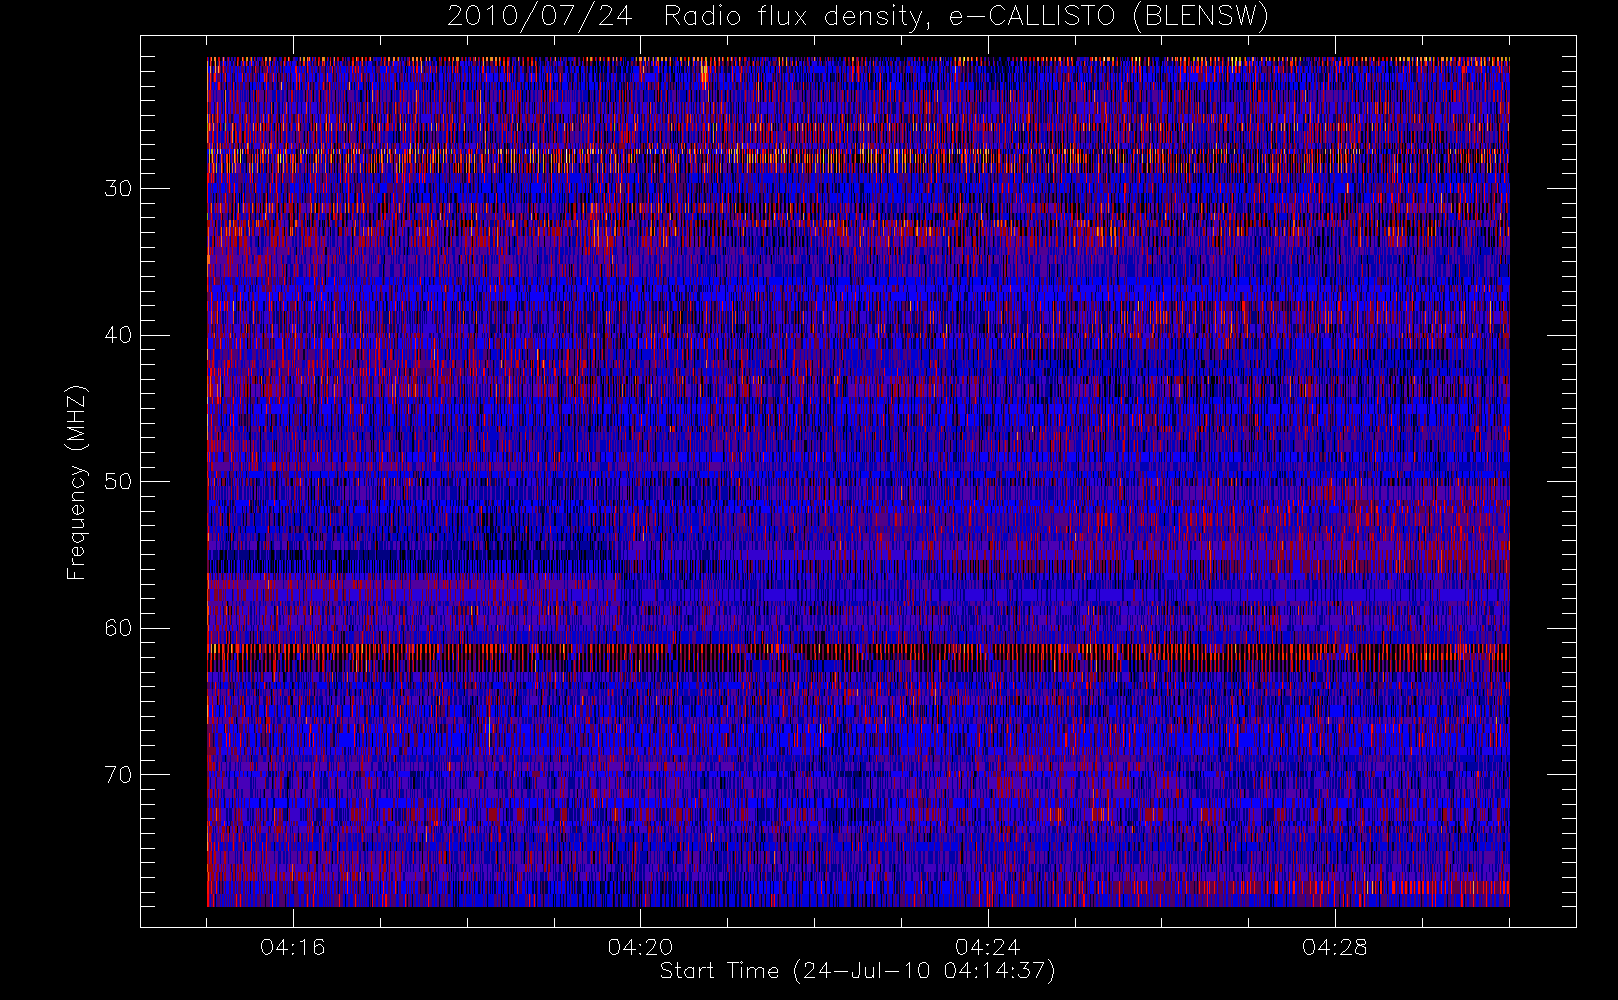Screen dimensions: 1618x1000
Task: Click the plot title mentioning e-CALLISTO (BLENSW)
Action: [x=858, y=17]
